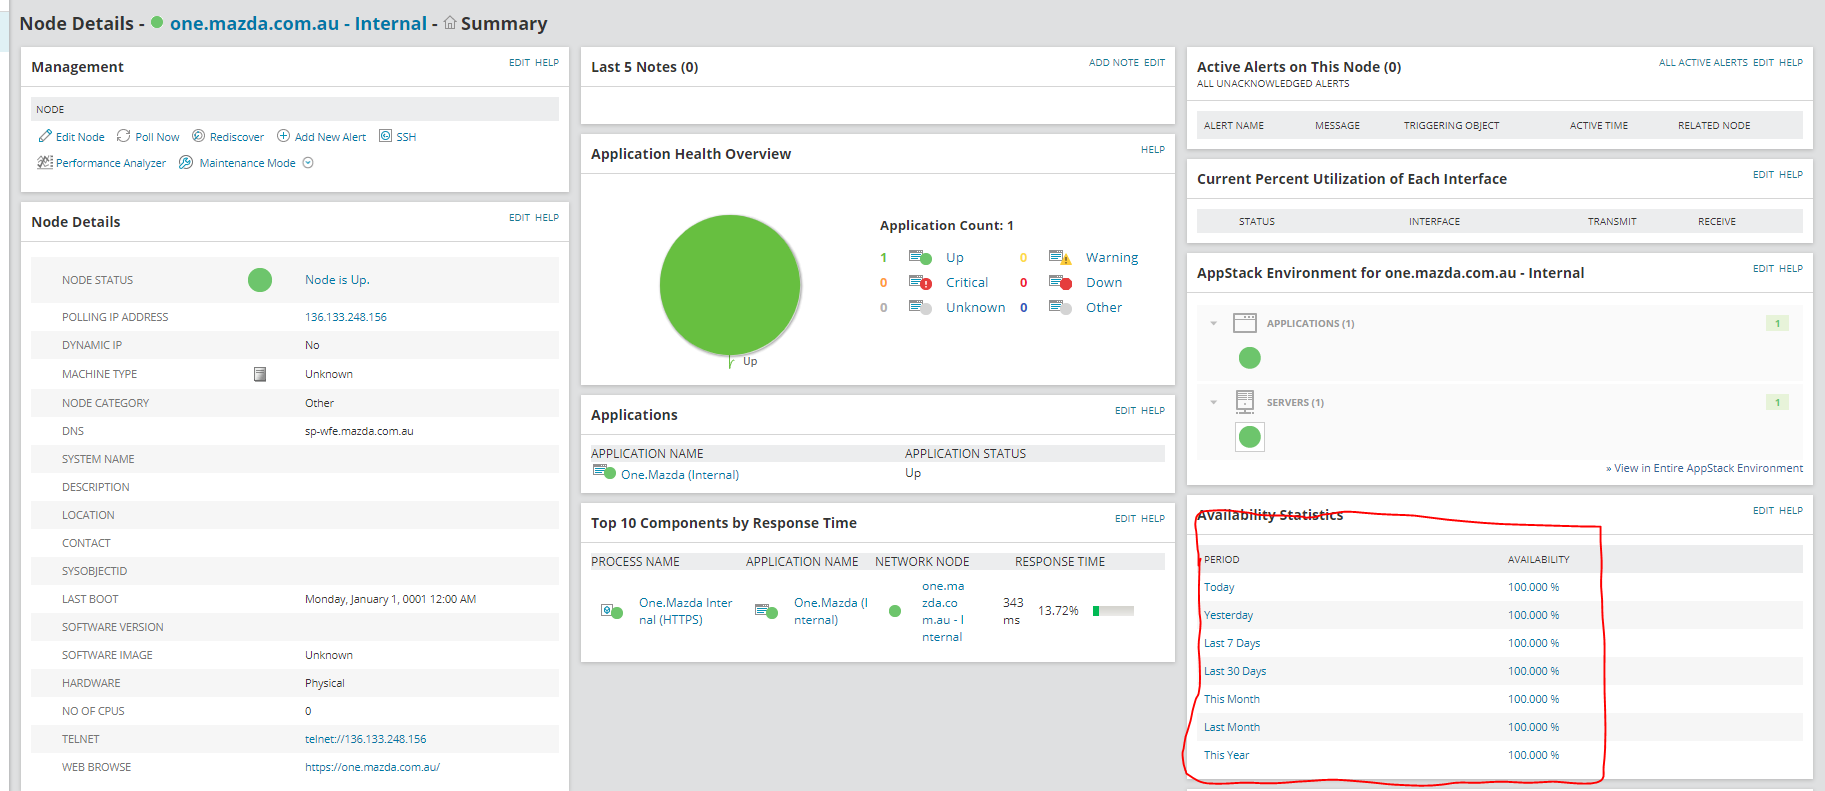Click the Rediscover icon
Screen dimensions: 1825x791
coord(198,136)
